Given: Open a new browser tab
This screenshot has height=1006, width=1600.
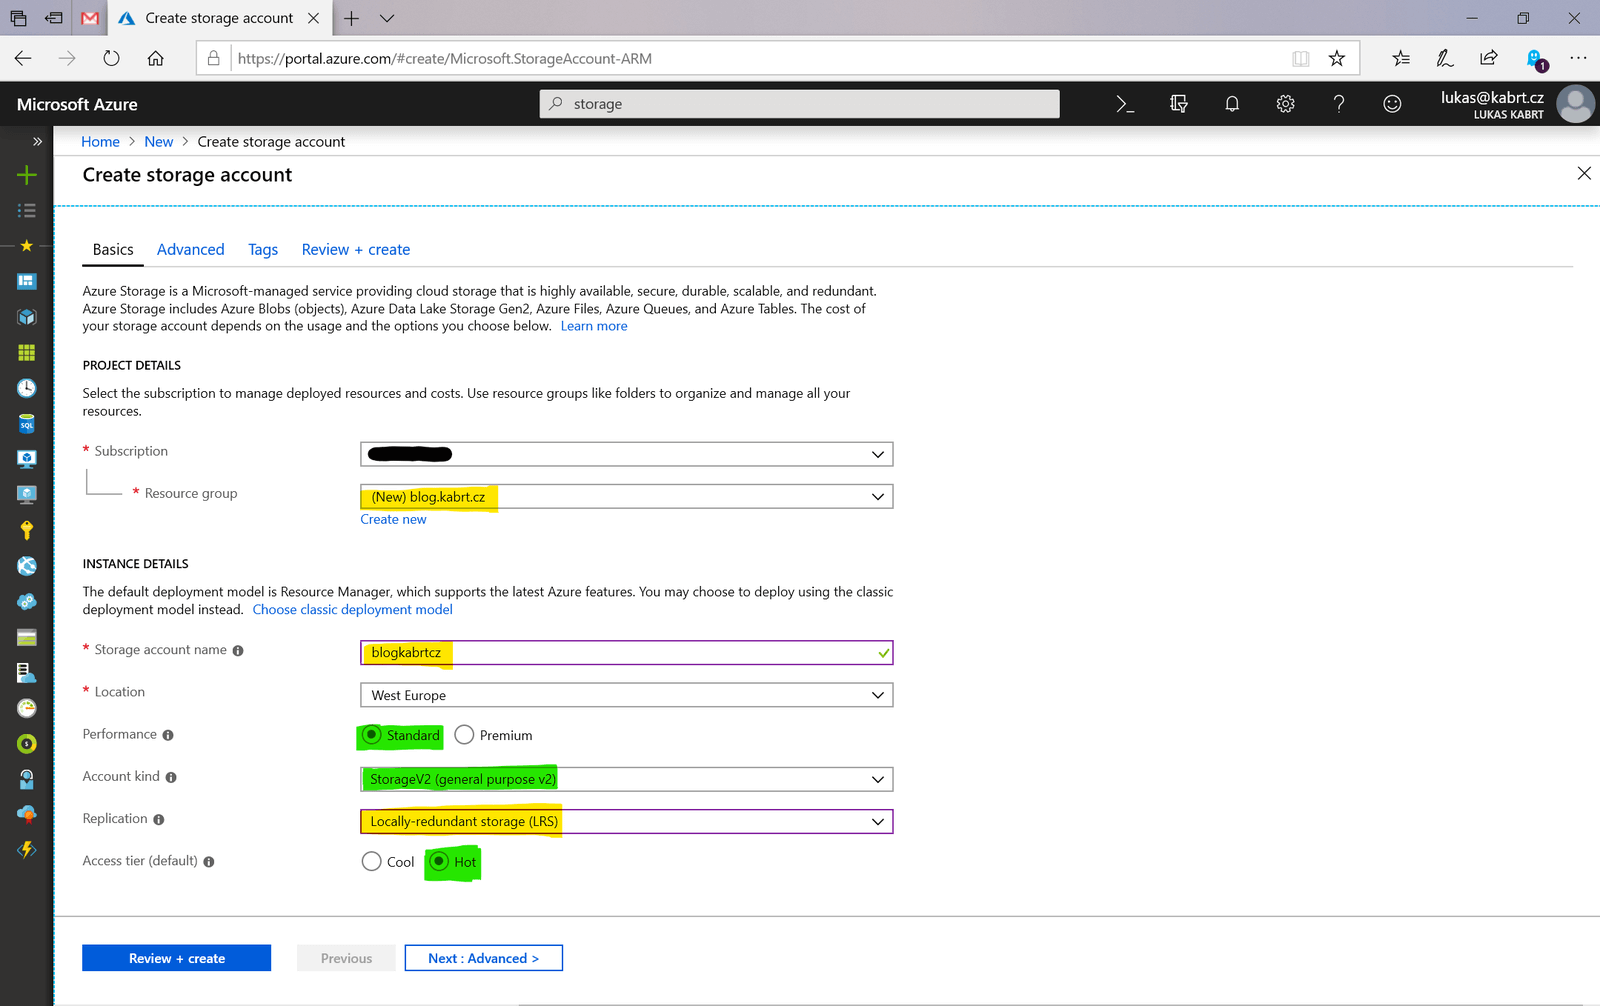Looking at the screenshot, I should pyautogui.click(x=351, y=18).
